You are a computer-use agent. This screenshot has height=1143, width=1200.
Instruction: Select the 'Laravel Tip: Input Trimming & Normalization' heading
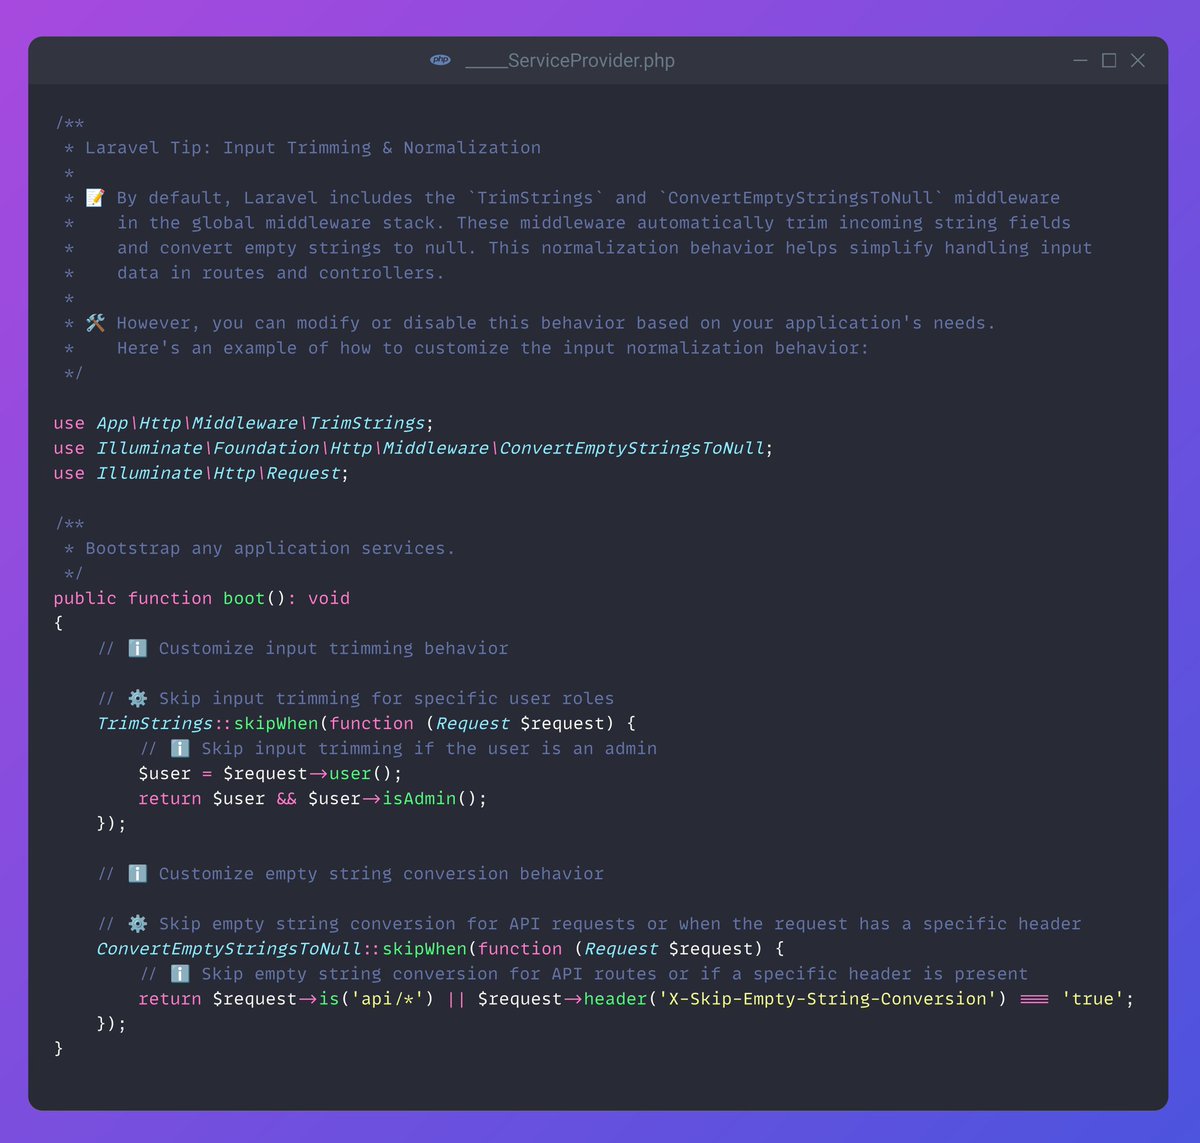[313, 147]
